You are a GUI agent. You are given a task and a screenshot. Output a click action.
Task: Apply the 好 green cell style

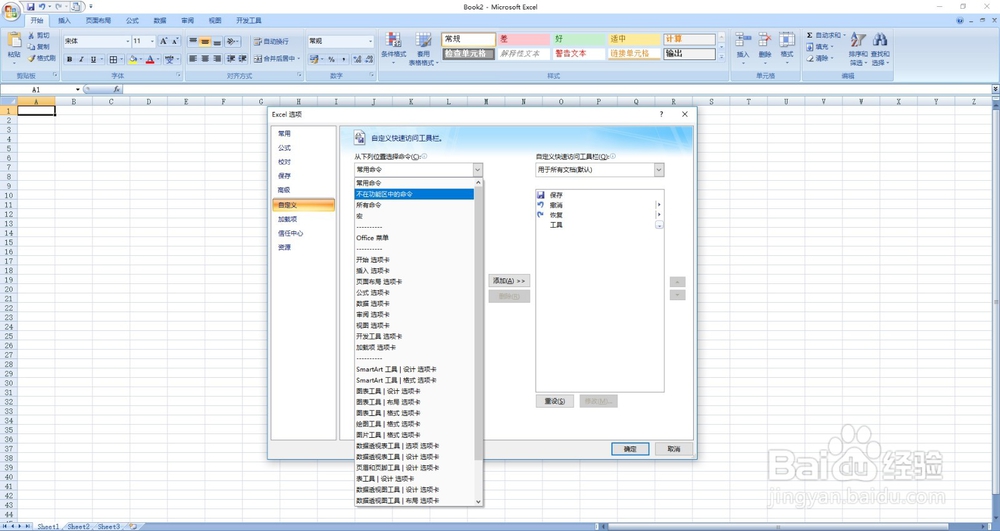578,40
